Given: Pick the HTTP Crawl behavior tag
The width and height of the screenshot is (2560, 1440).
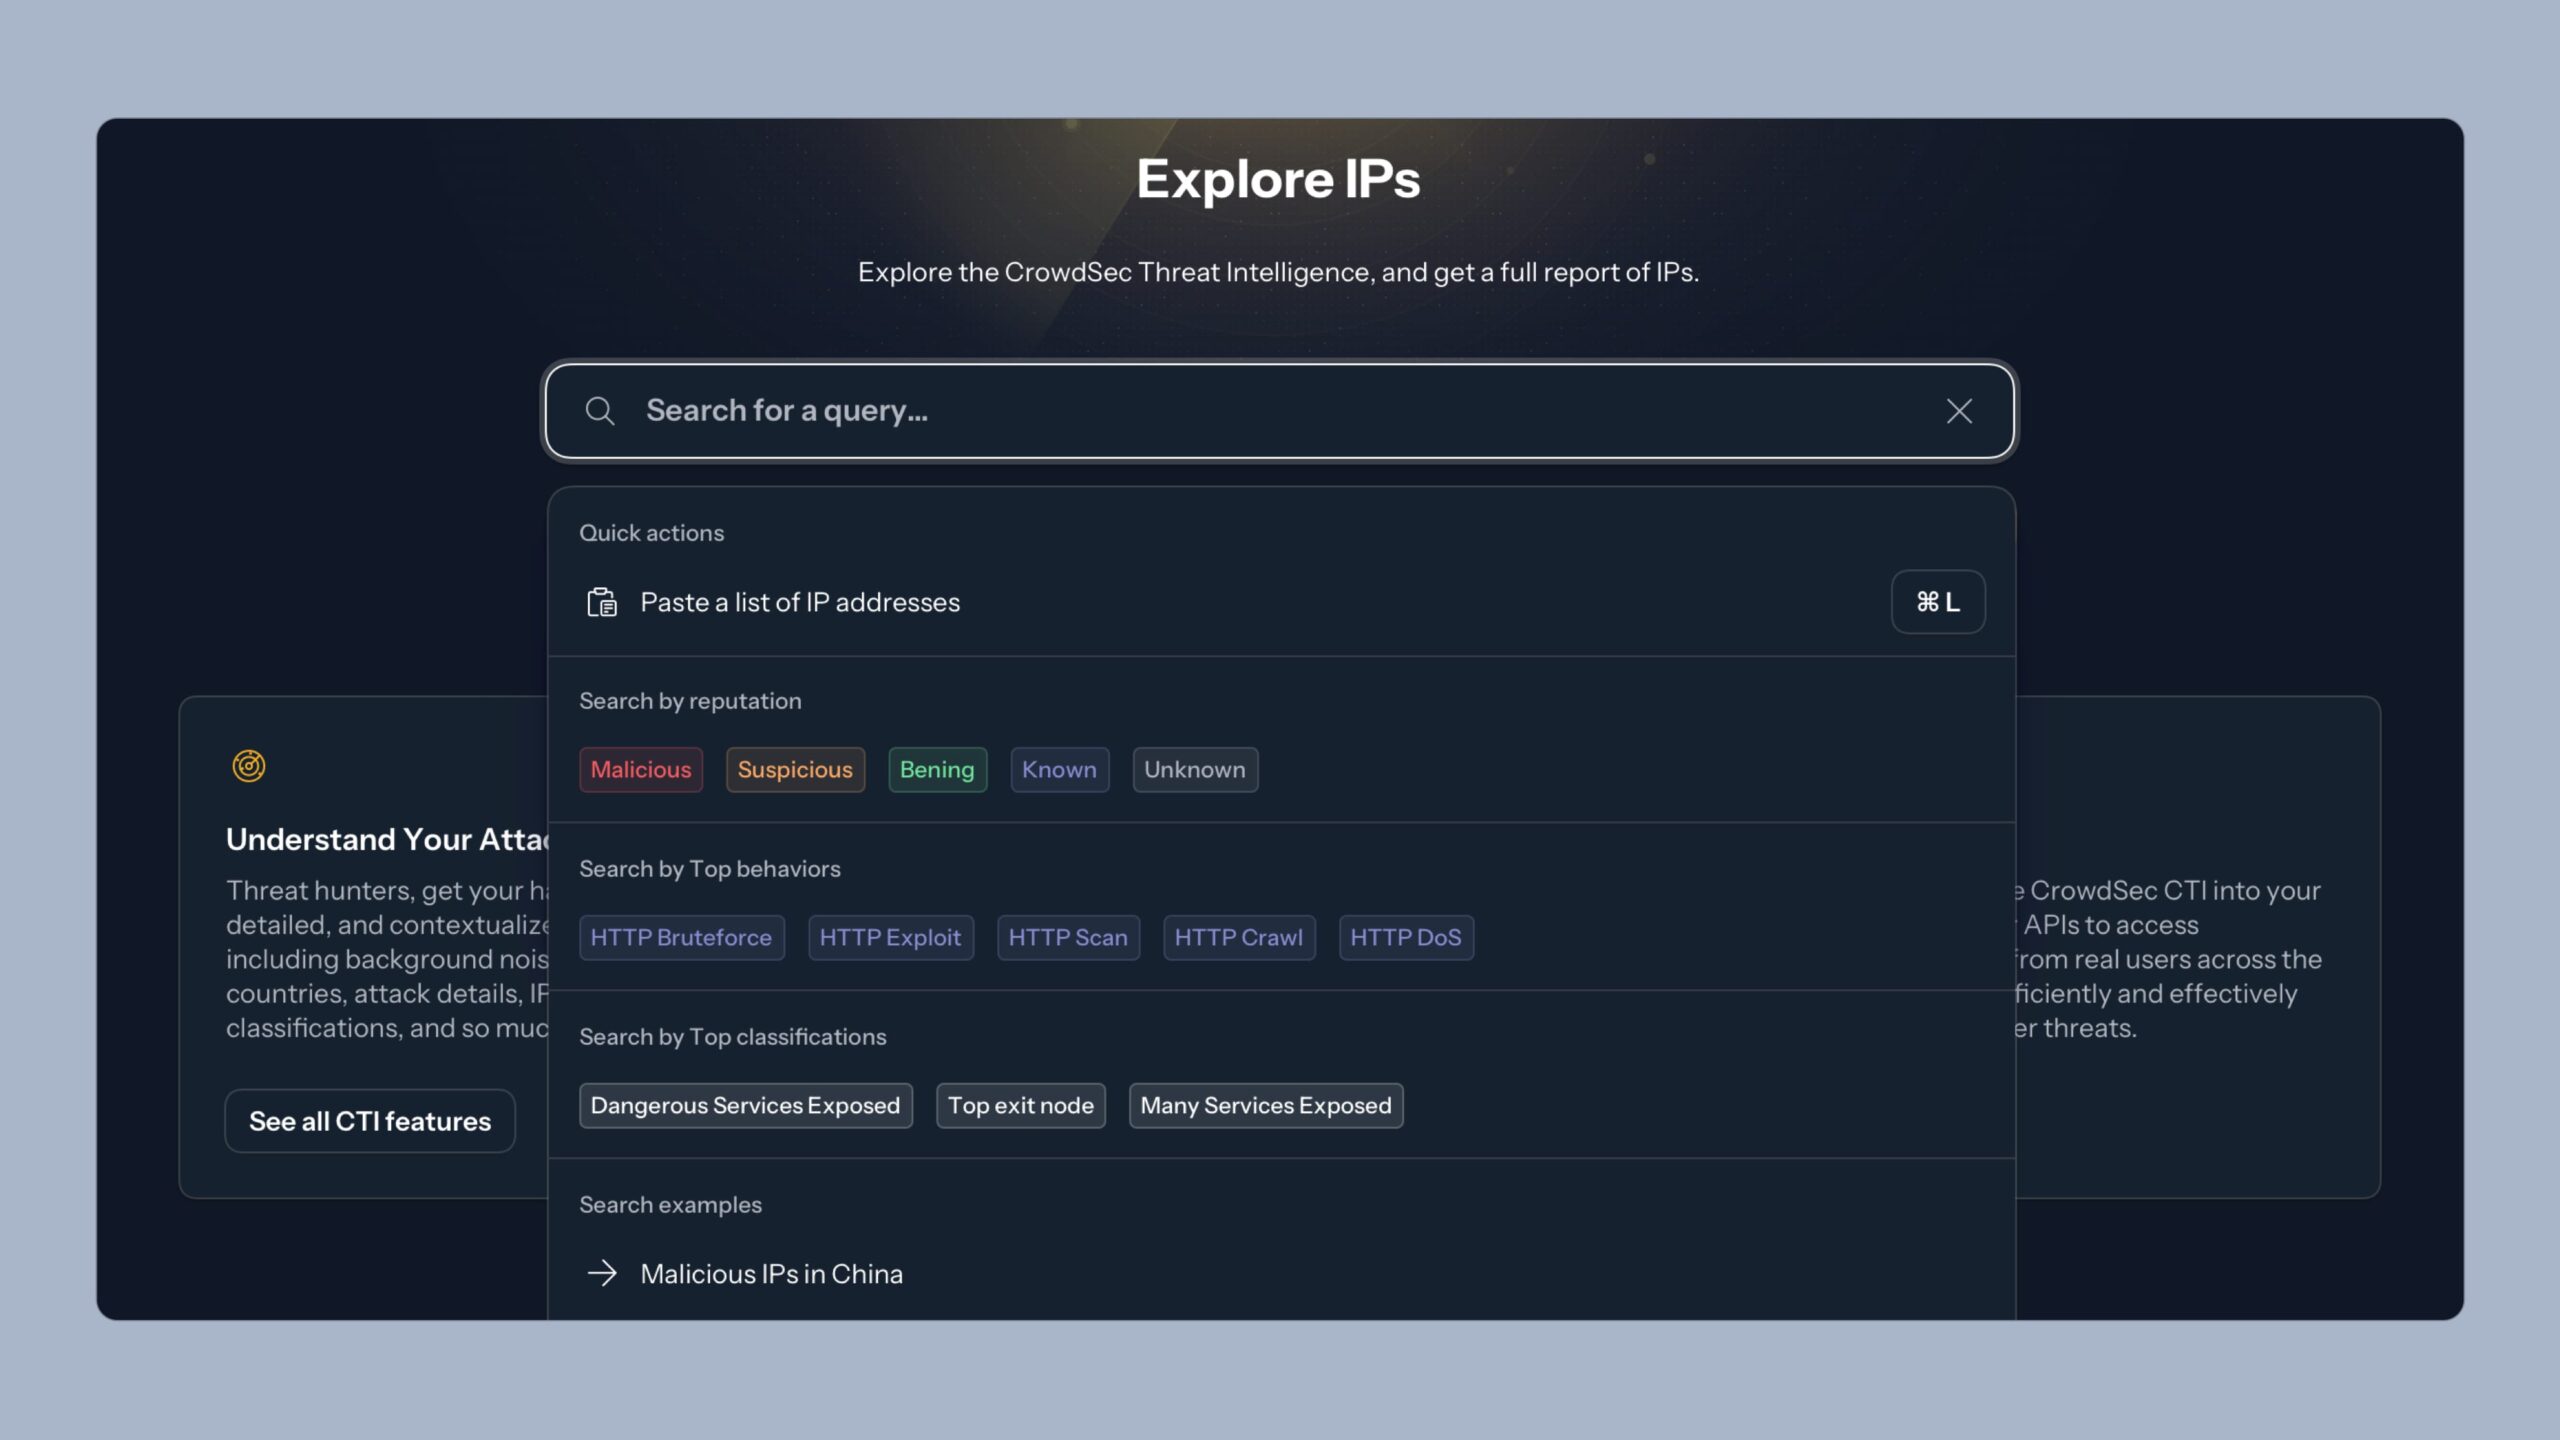Looking at the screenshot, I should 1239,938.
